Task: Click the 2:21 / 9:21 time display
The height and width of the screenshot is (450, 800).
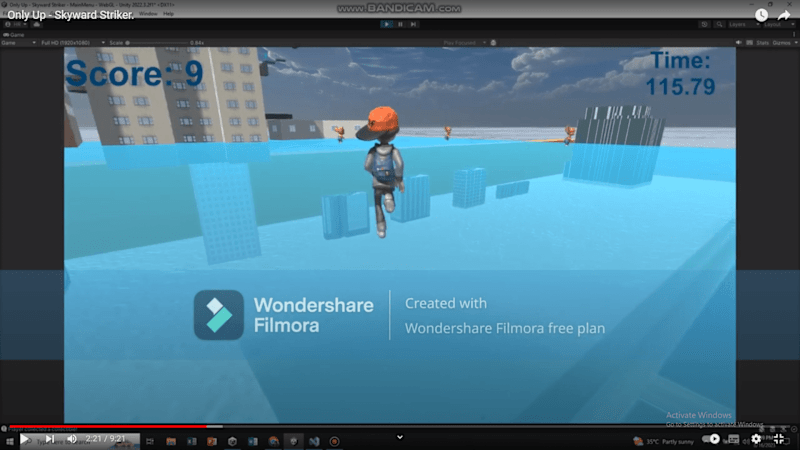Action: pos(105,439)
